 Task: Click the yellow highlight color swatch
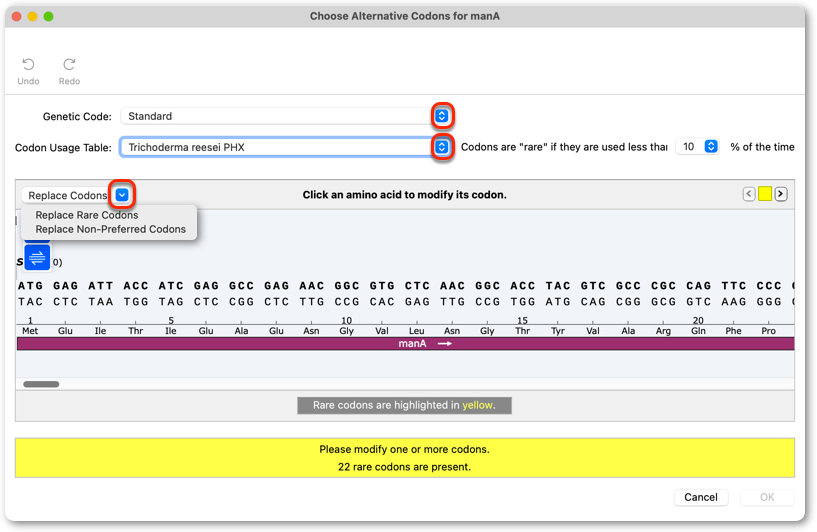tap(765, 194)
